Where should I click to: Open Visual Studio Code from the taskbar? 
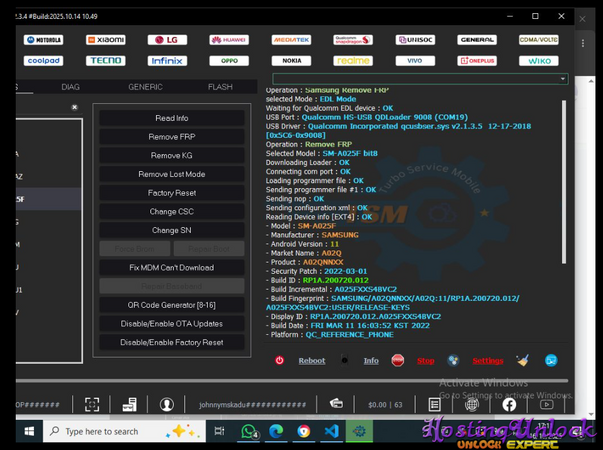coord(331,432)
